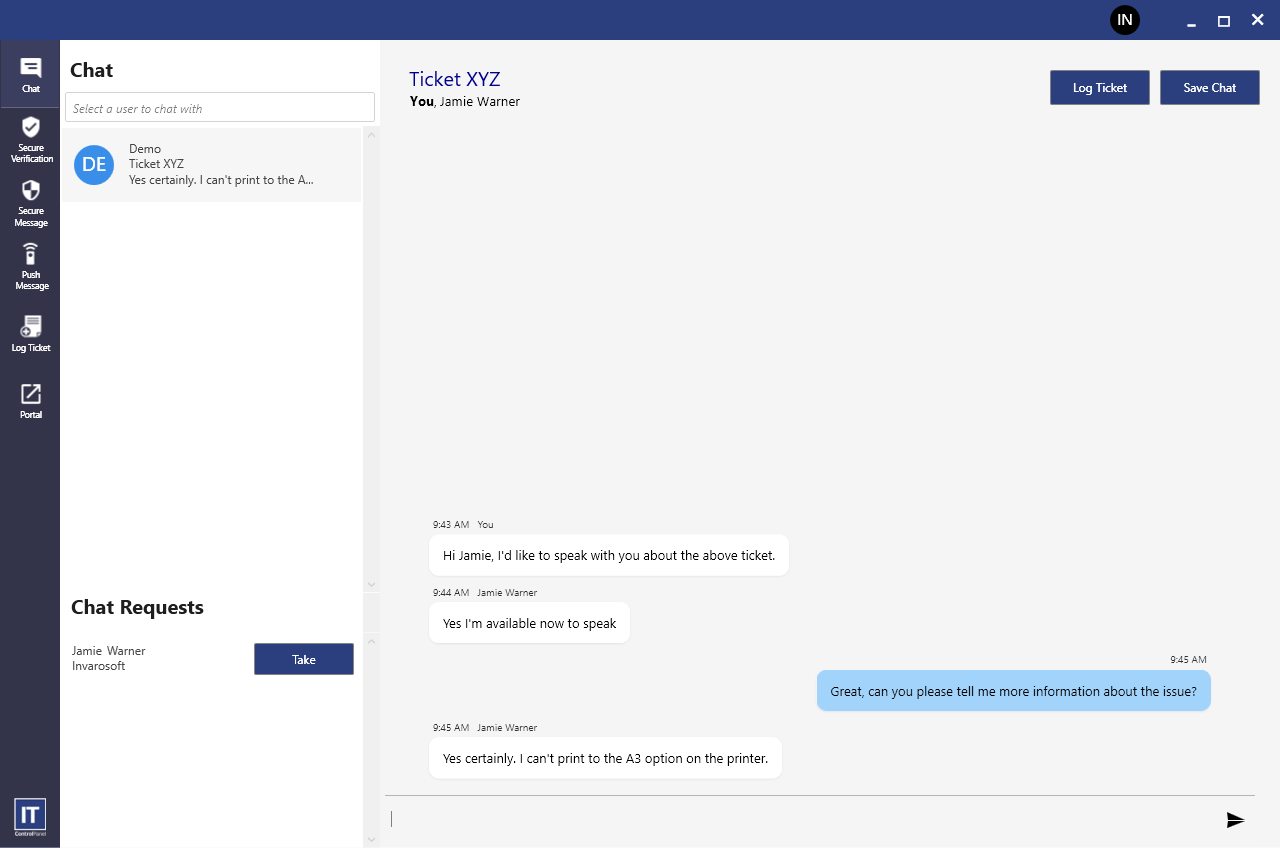1280x848 pixels.
Task: Click the IT Control Panel logo
Action: tap(30, 817)
